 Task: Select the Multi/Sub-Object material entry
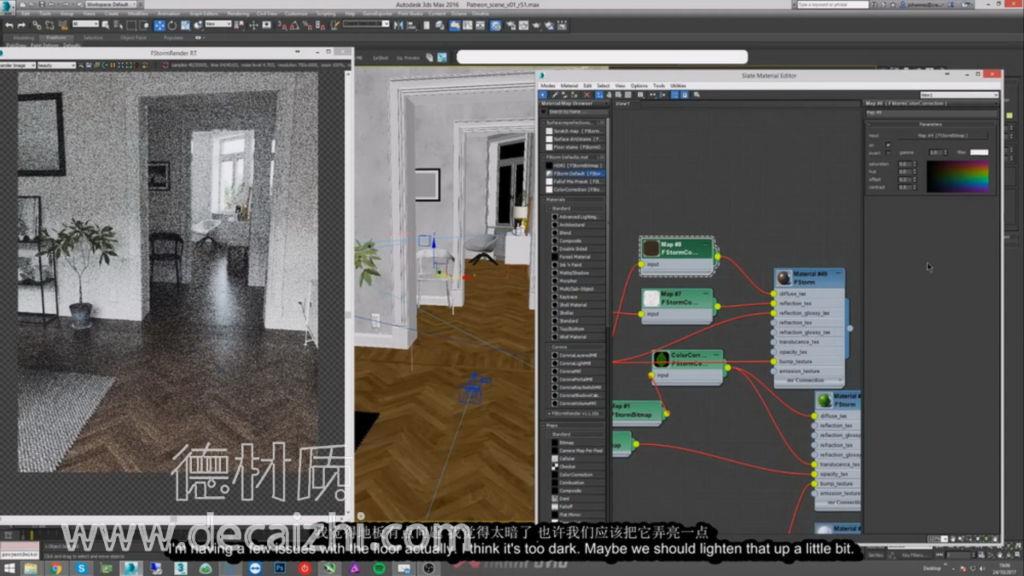(x=574, y=289)
